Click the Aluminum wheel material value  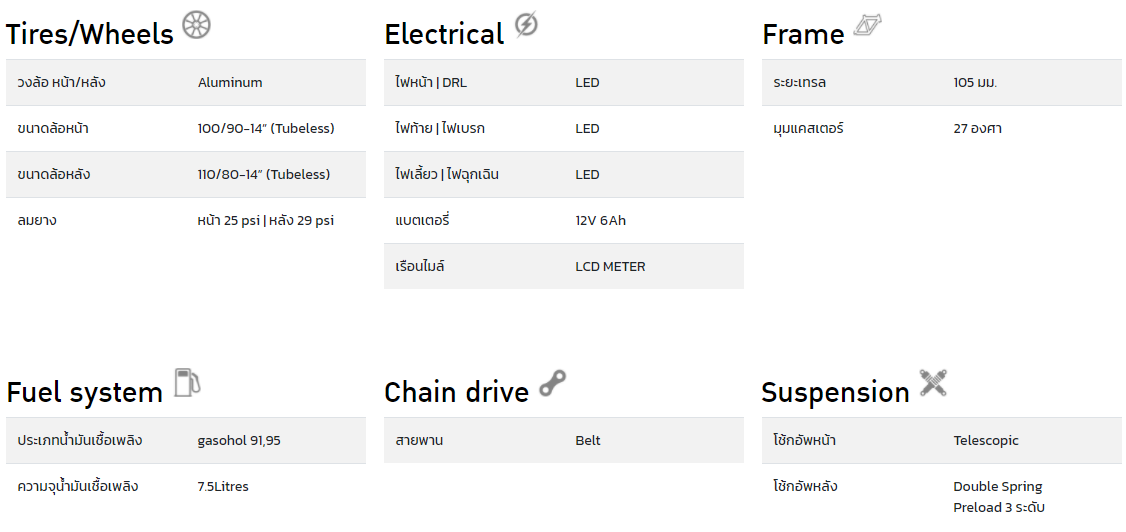point(230,83)
